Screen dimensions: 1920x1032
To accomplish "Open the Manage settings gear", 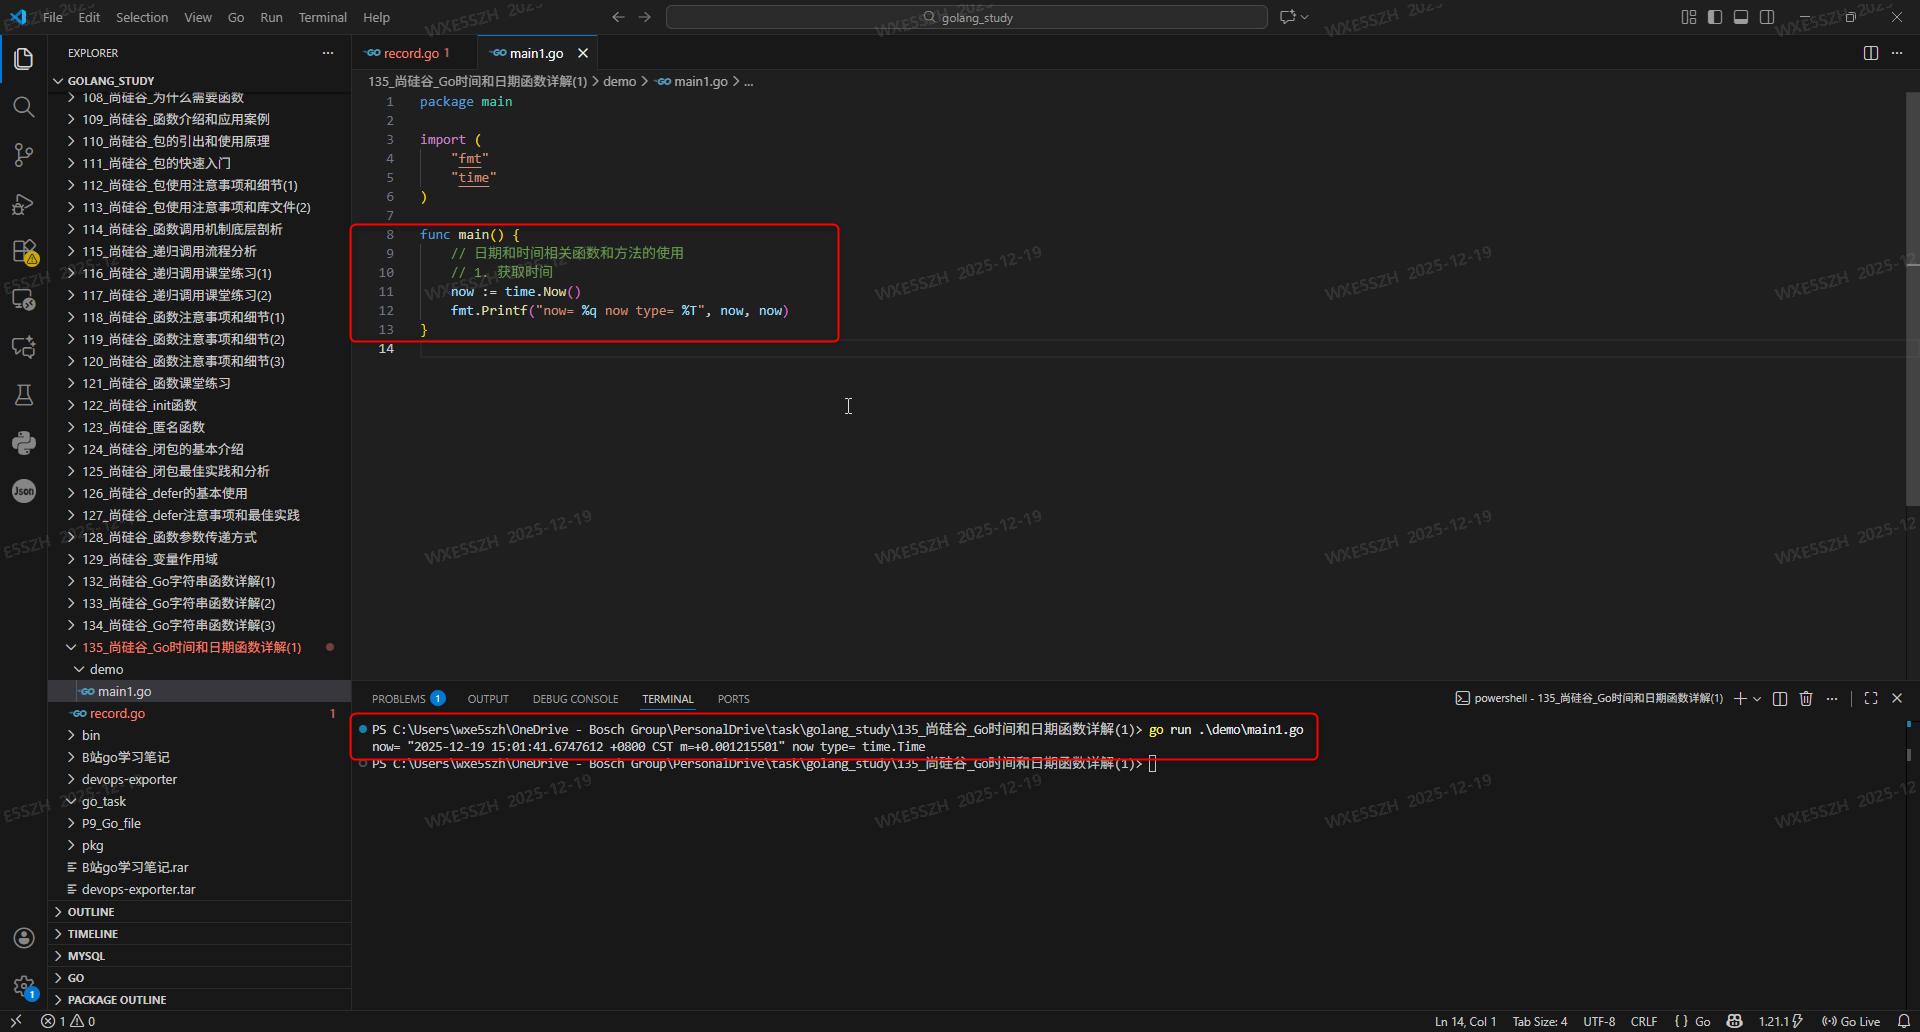I will coord(24,986).
